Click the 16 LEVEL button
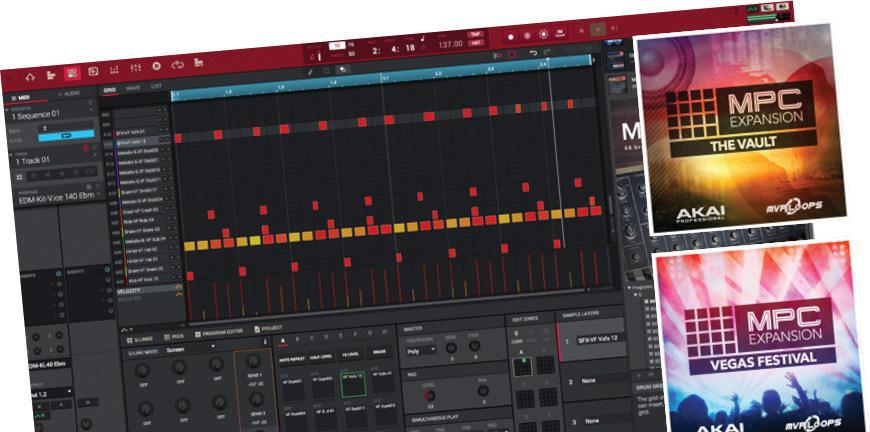Viewport: 870px width, 432px height. [352, 354]
